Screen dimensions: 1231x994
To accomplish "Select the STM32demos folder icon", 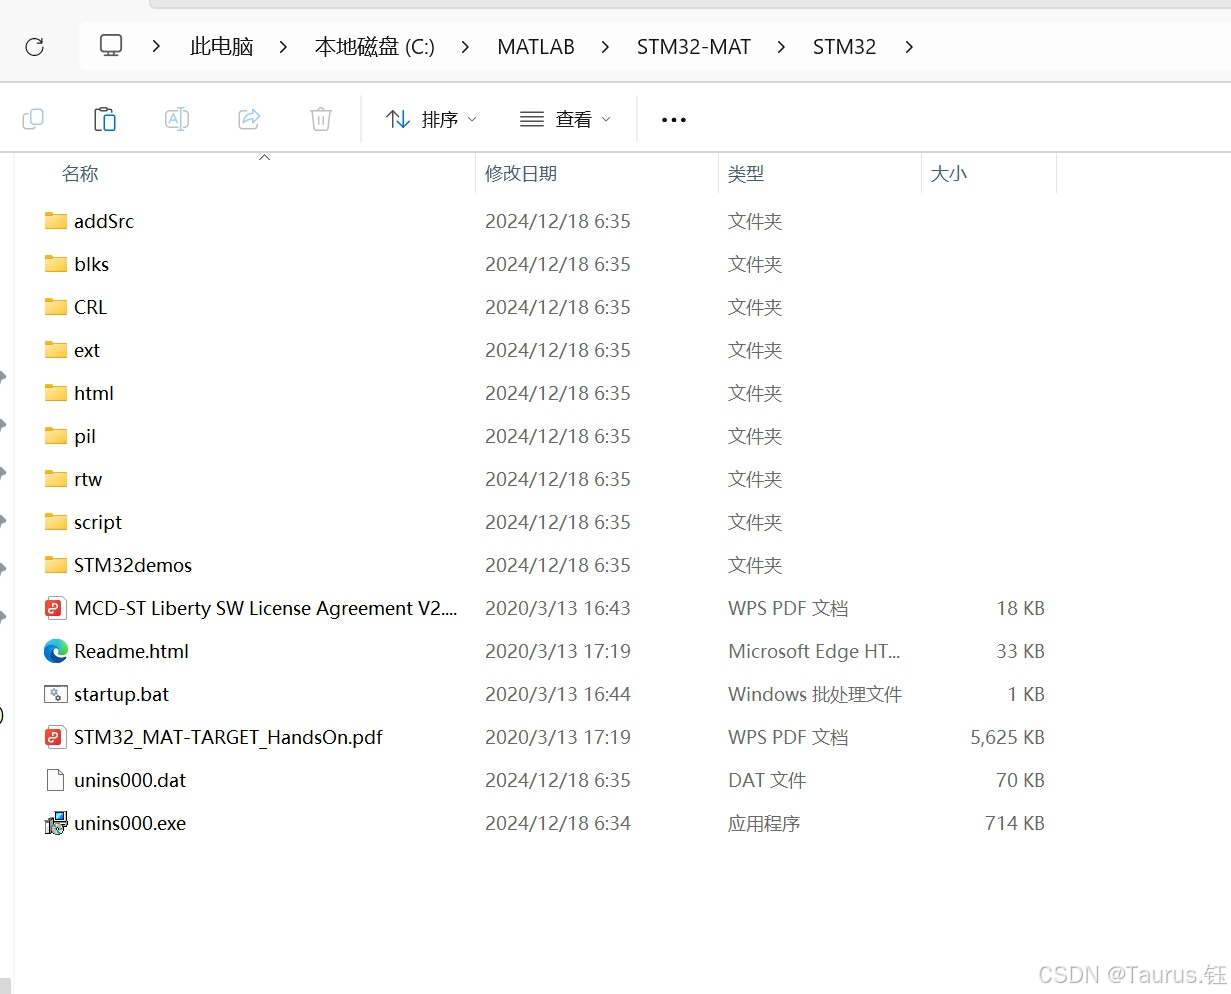I will click(56, 565).
